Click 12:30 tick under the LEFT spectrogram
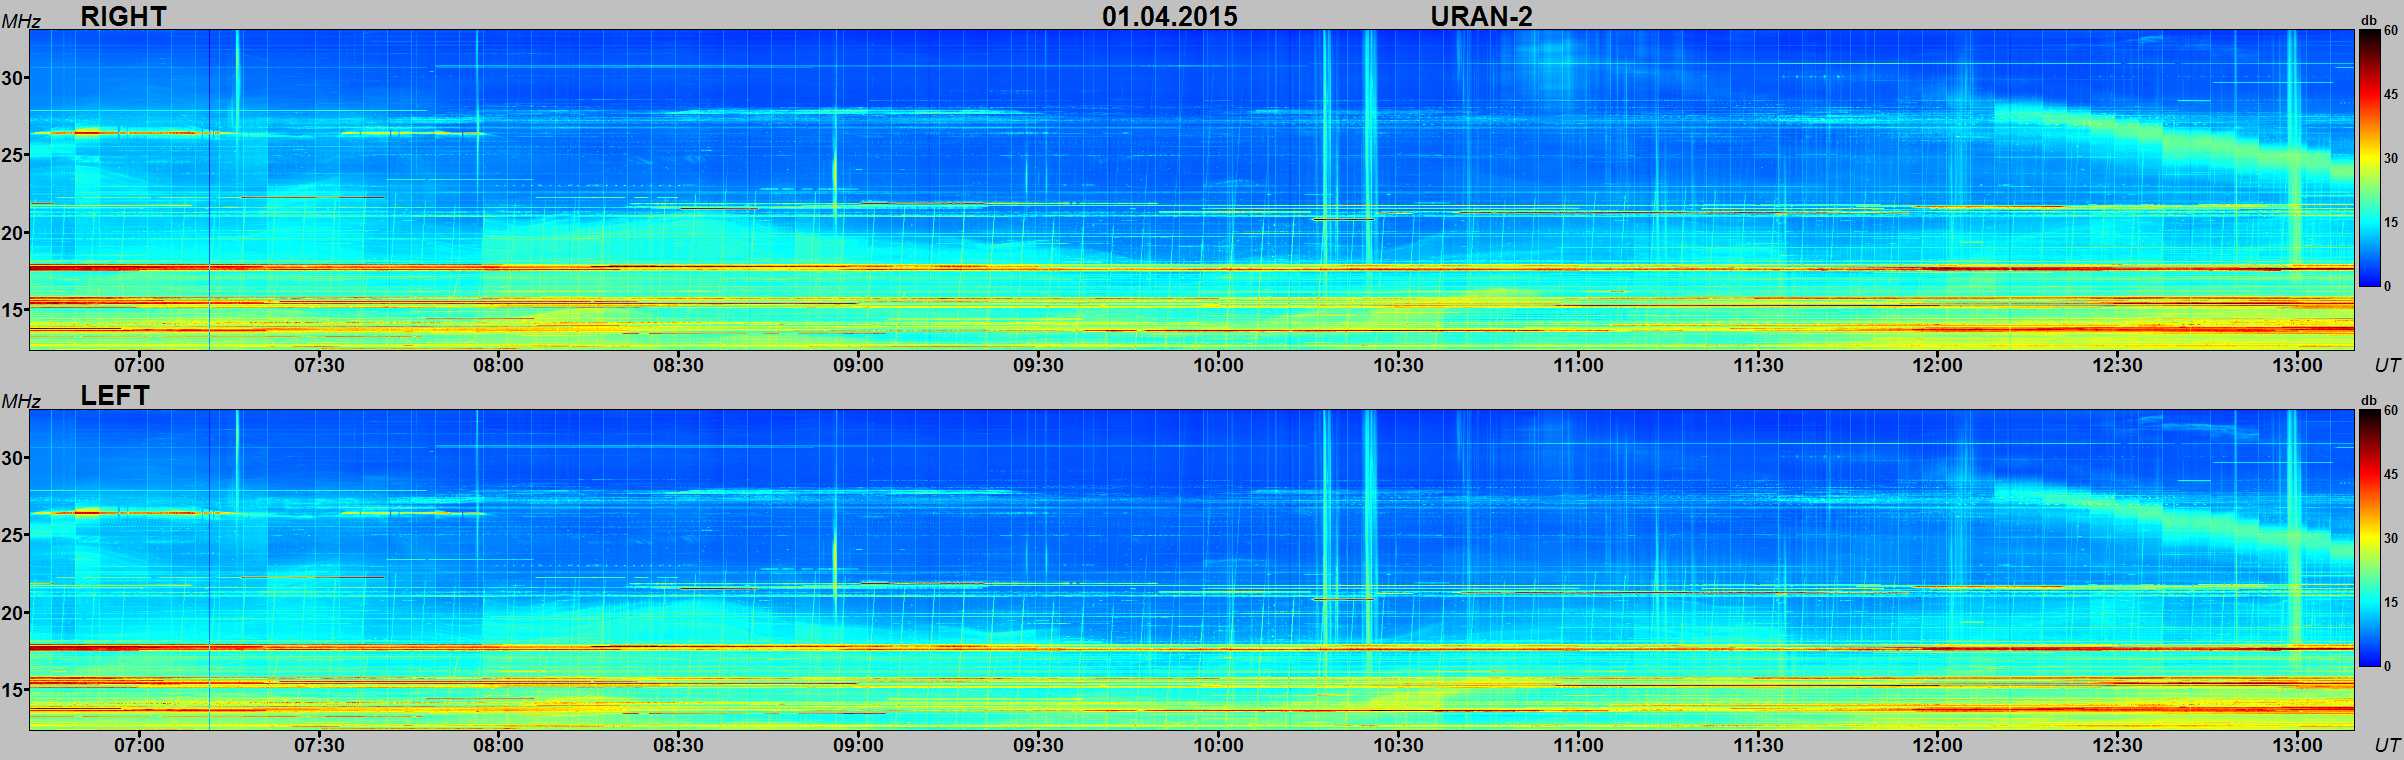Viewport: 2404px width, 760px height. (x=2117, y=745)
